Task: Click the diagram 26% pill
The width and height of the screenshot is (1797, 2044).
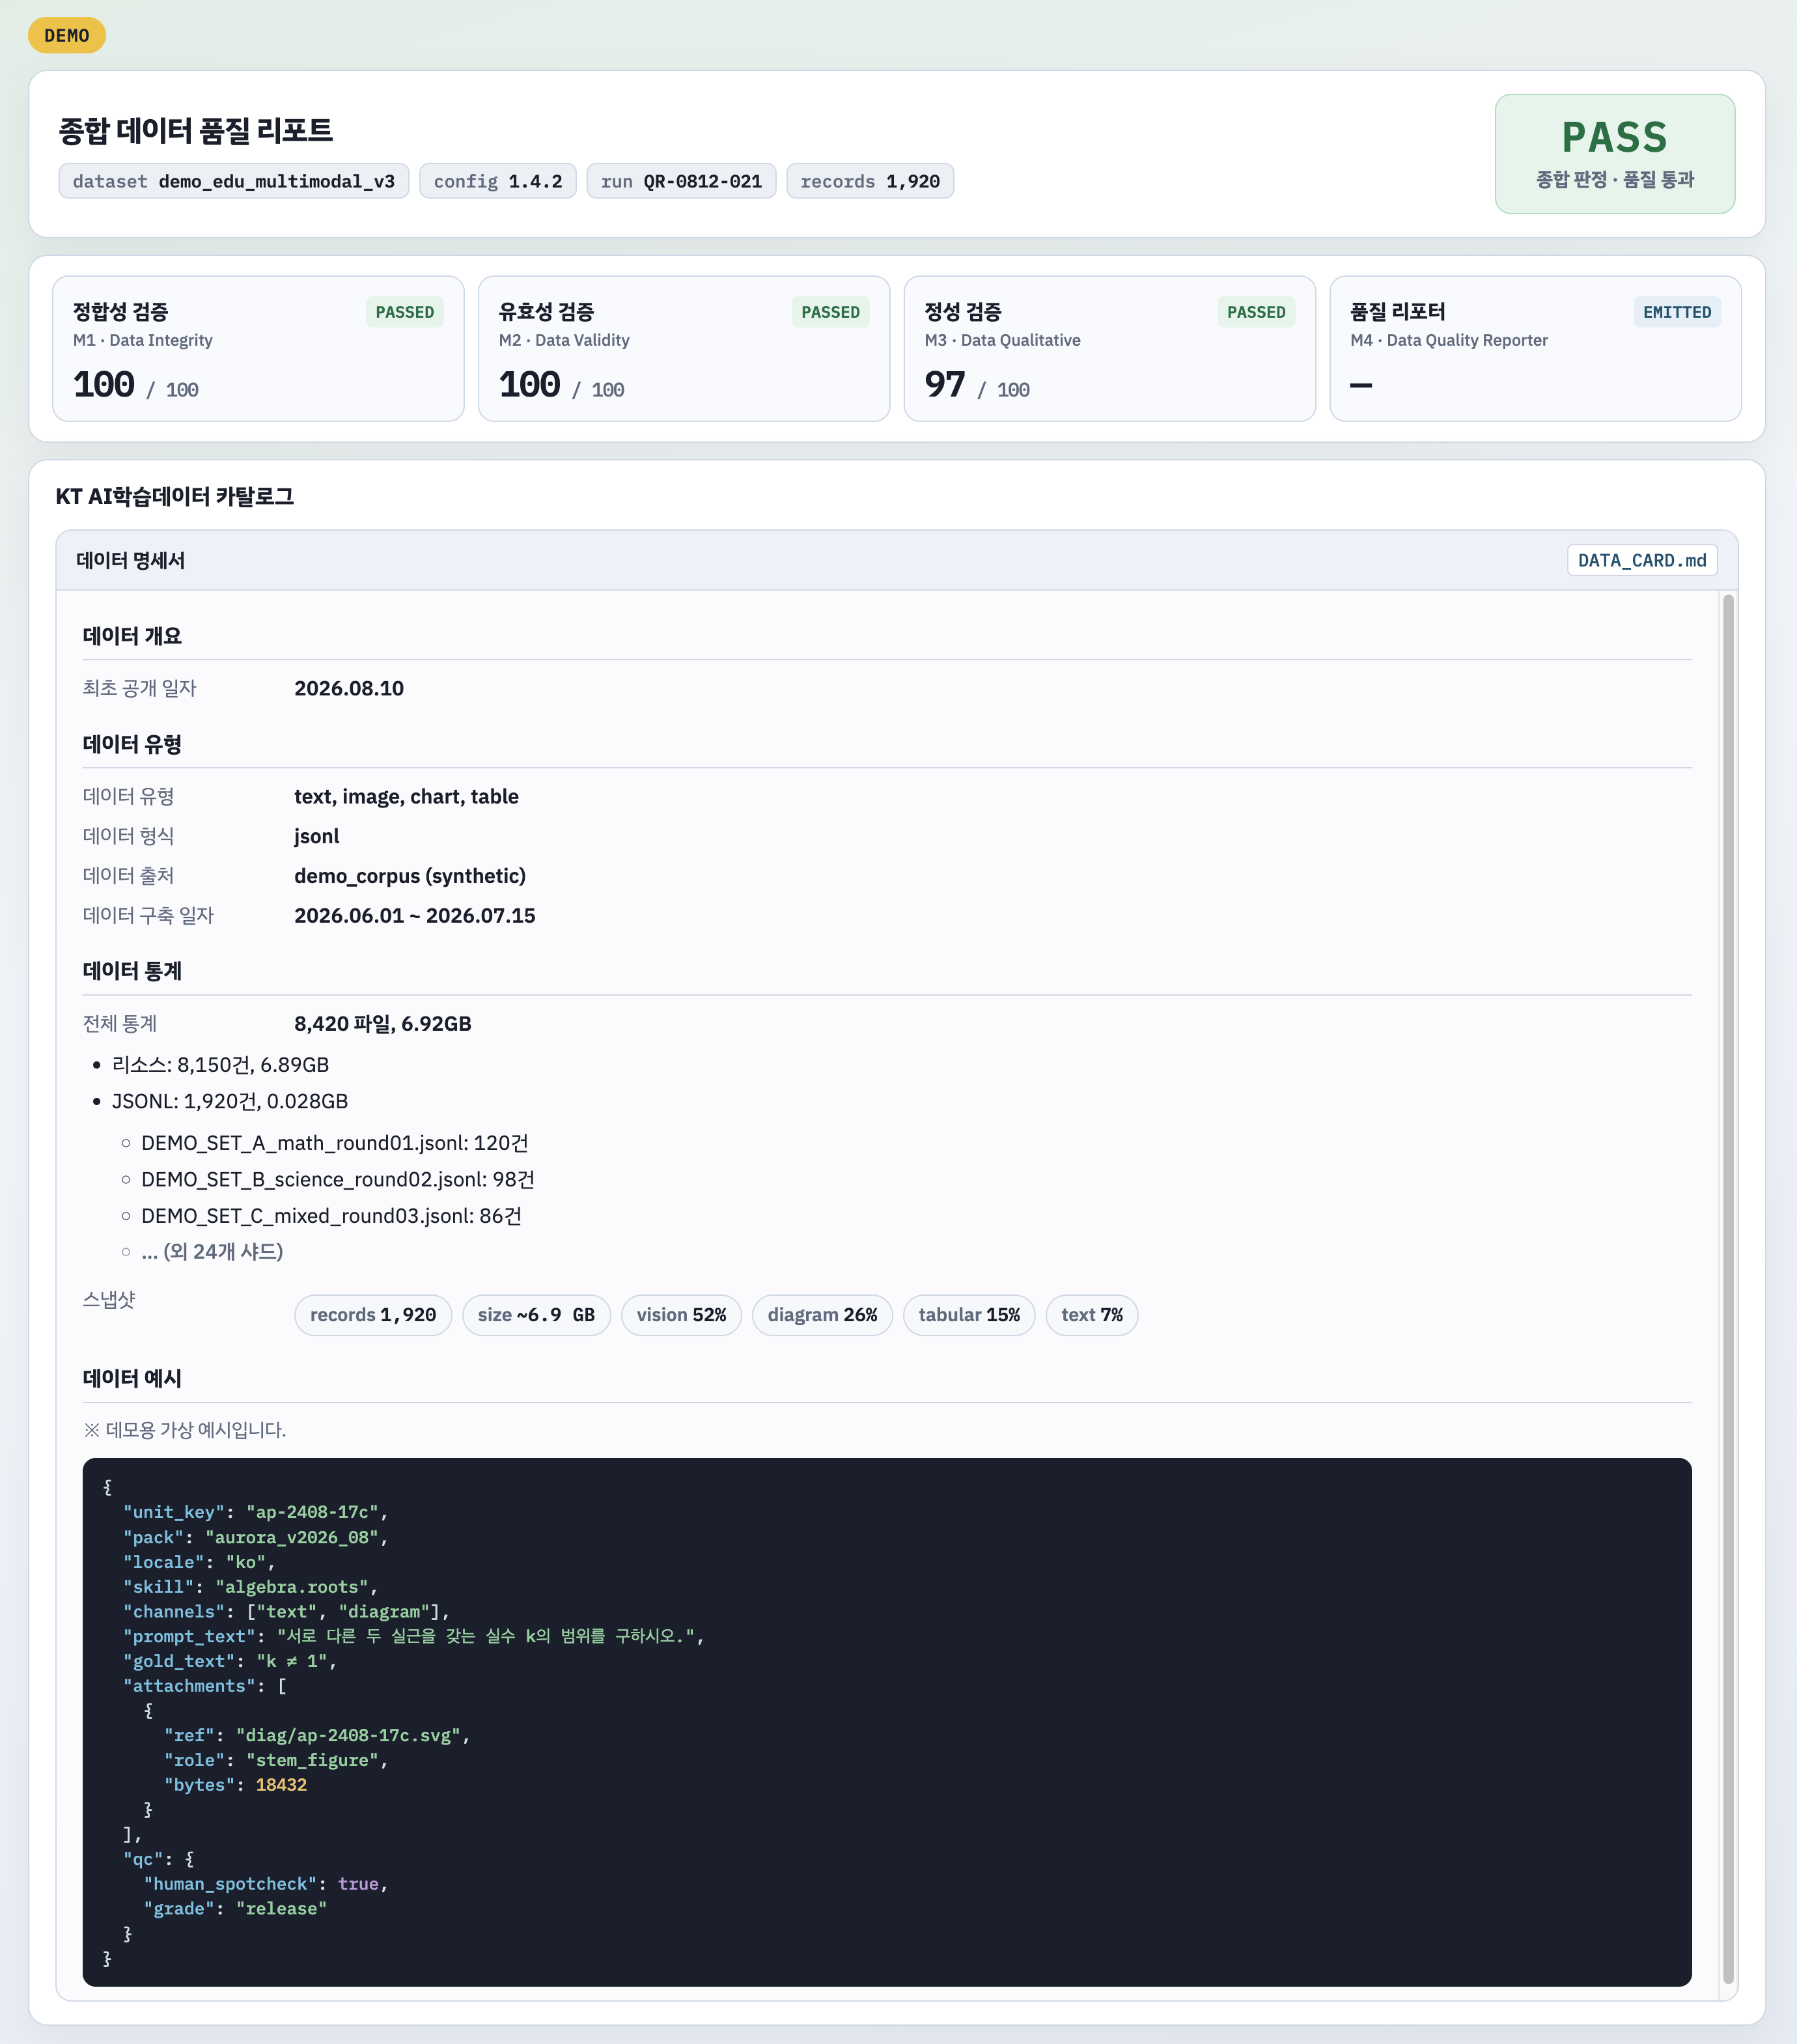Action: click(x=822, y=1315)
